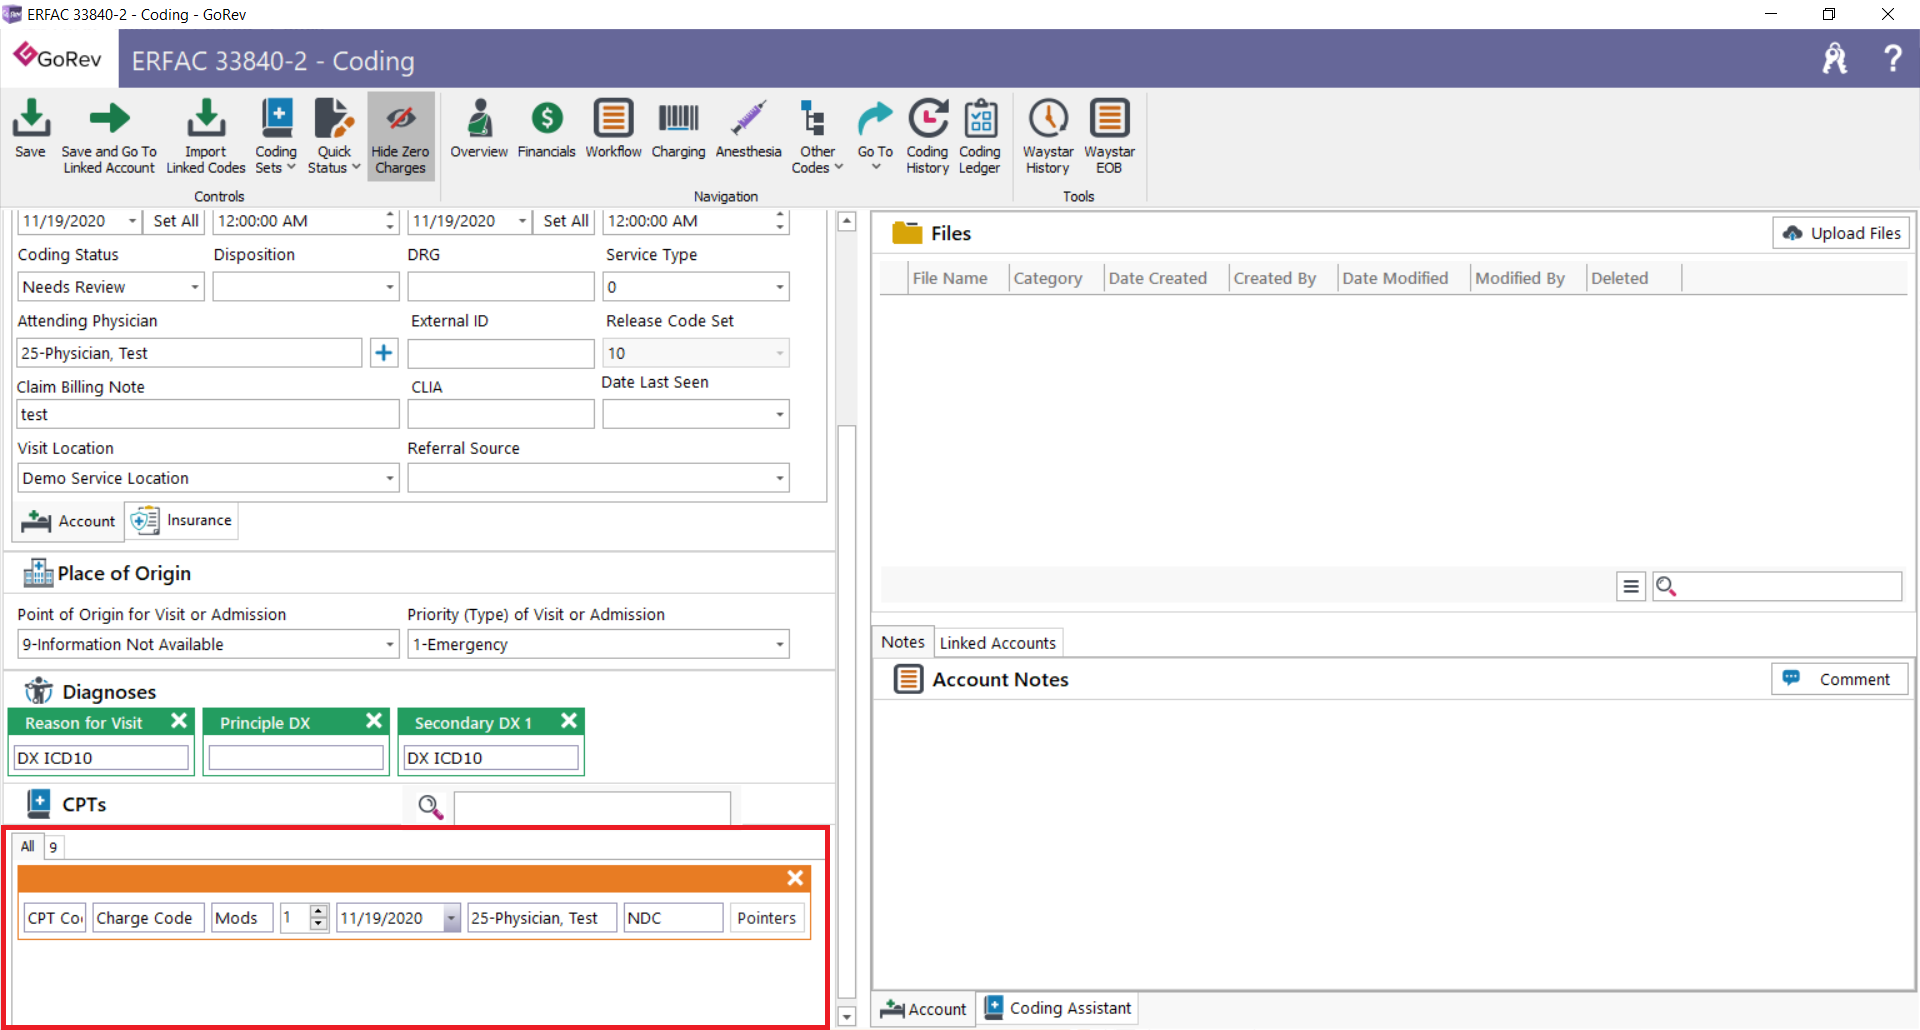Screen dimensions: 1920x1030
Task: Click the Comment button
Action: coord(1840,679)
